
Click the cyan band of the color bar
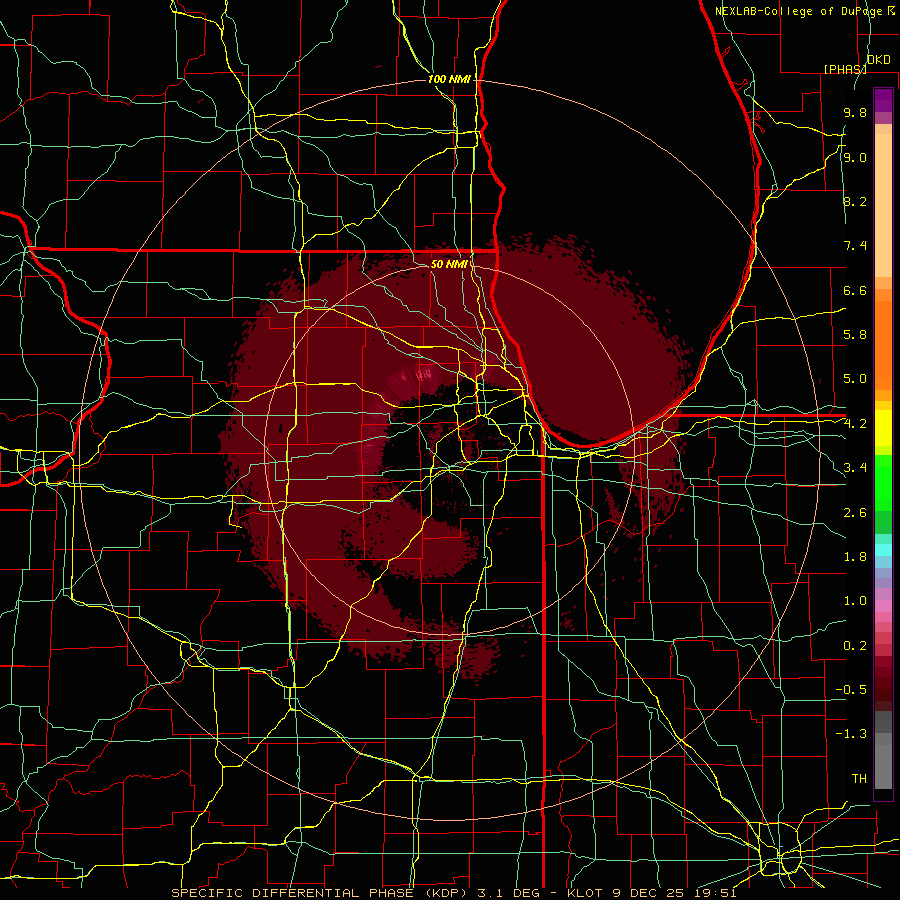[x=883, y=550]
